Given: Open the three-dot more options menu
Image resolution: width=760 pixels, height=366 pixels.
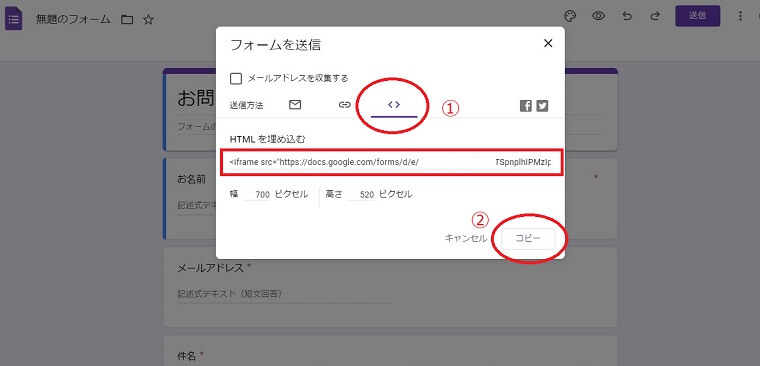Looking at the screenshot, I should coord(740,16).
